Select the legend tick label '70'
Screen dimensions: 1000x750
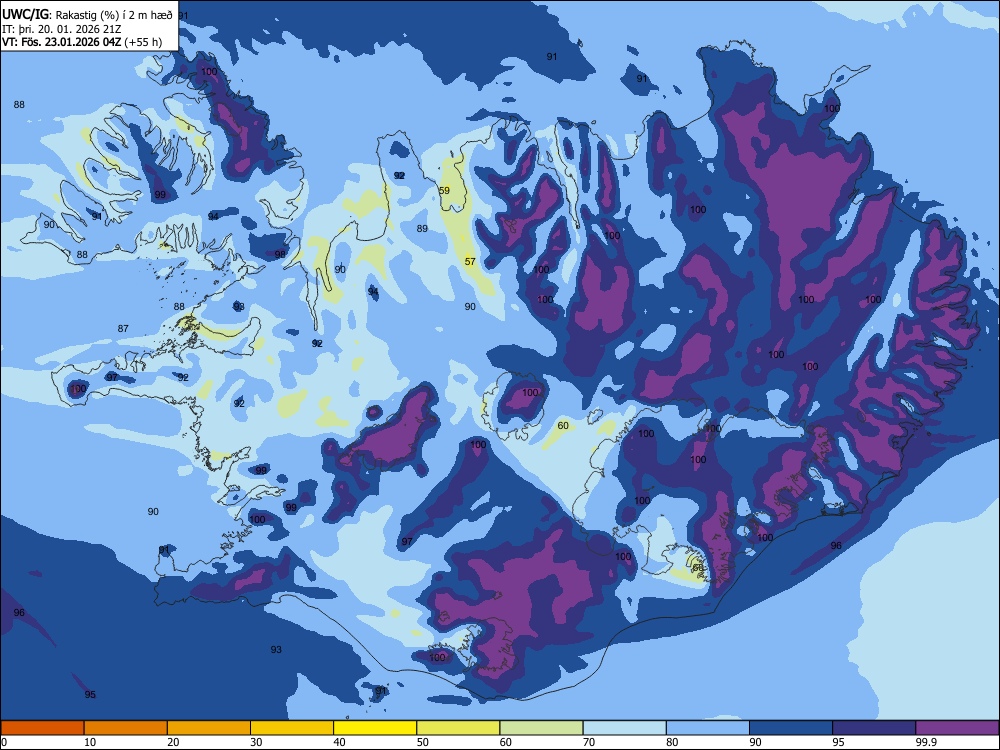(589, 742)
